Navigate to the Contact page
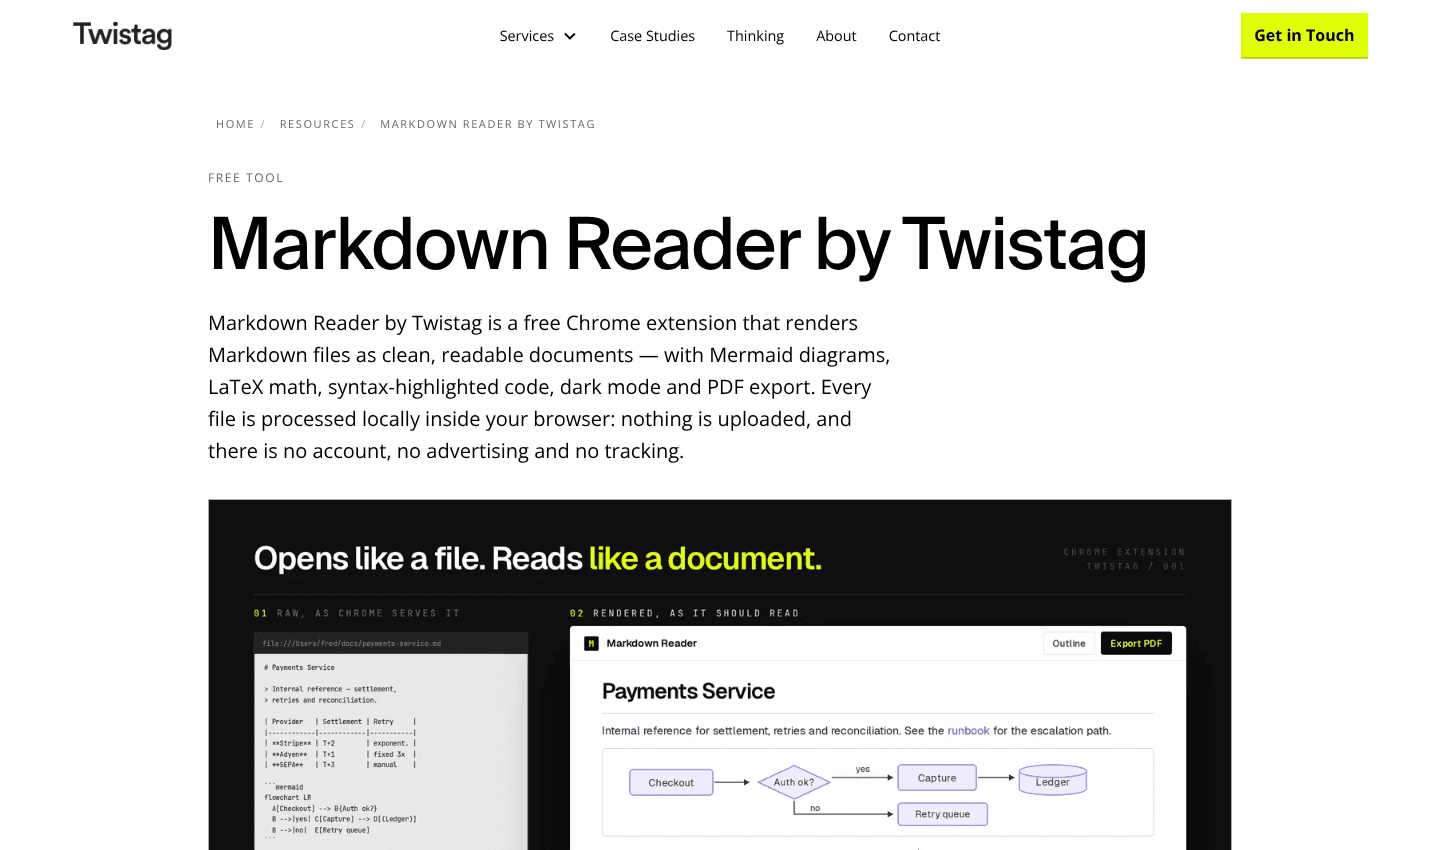 (x=914, y=36)
